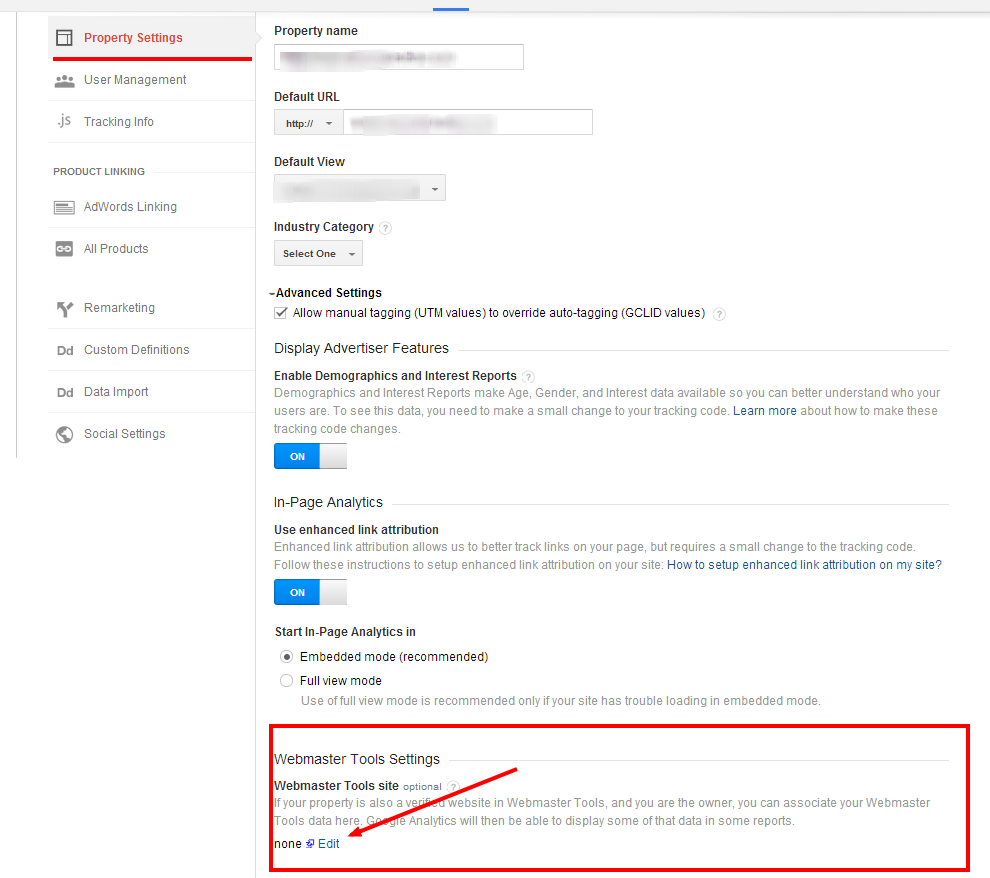Click the .js Tracking Info icon

64,122
